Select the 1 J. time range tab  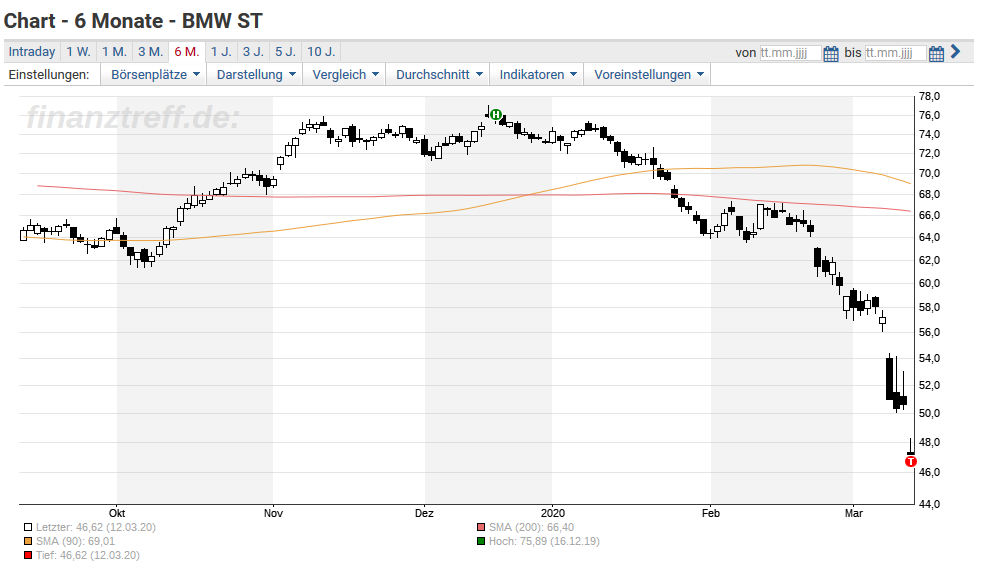point(221,51)
